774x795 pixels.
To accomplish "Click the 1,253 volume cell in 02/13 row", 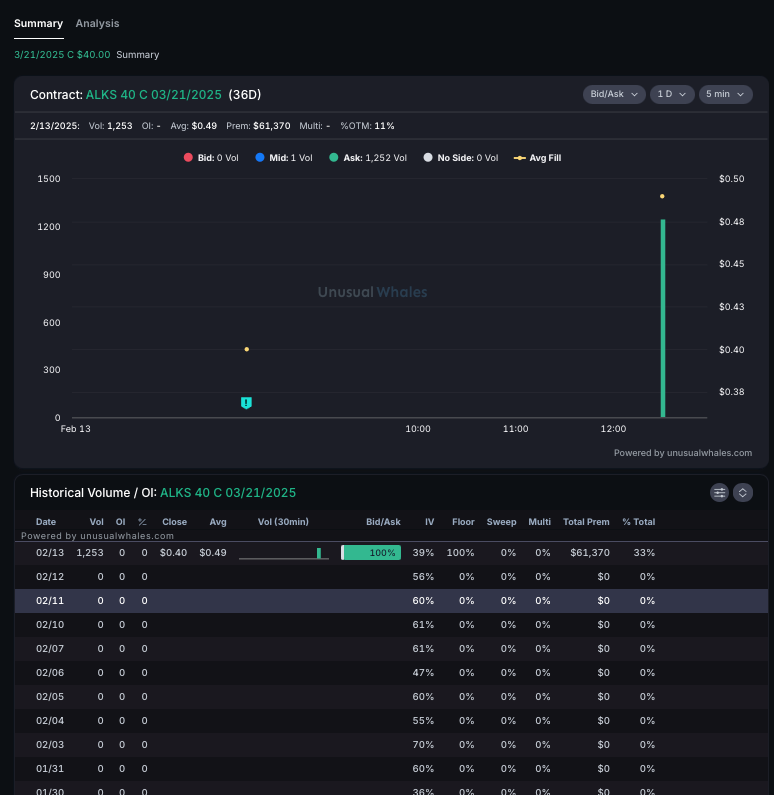I will pyautogui.click(x=90, y=553).
